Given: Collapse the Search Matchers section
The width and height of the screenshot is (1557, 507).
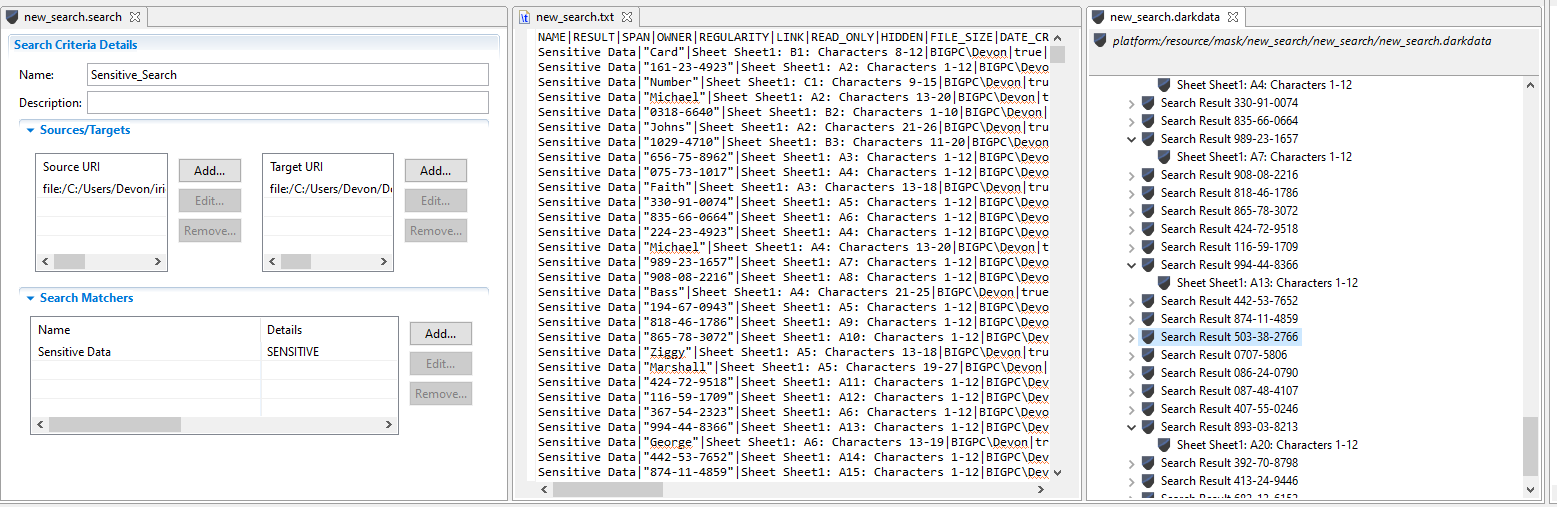Looking at the screenshot, I should (31, 298).
